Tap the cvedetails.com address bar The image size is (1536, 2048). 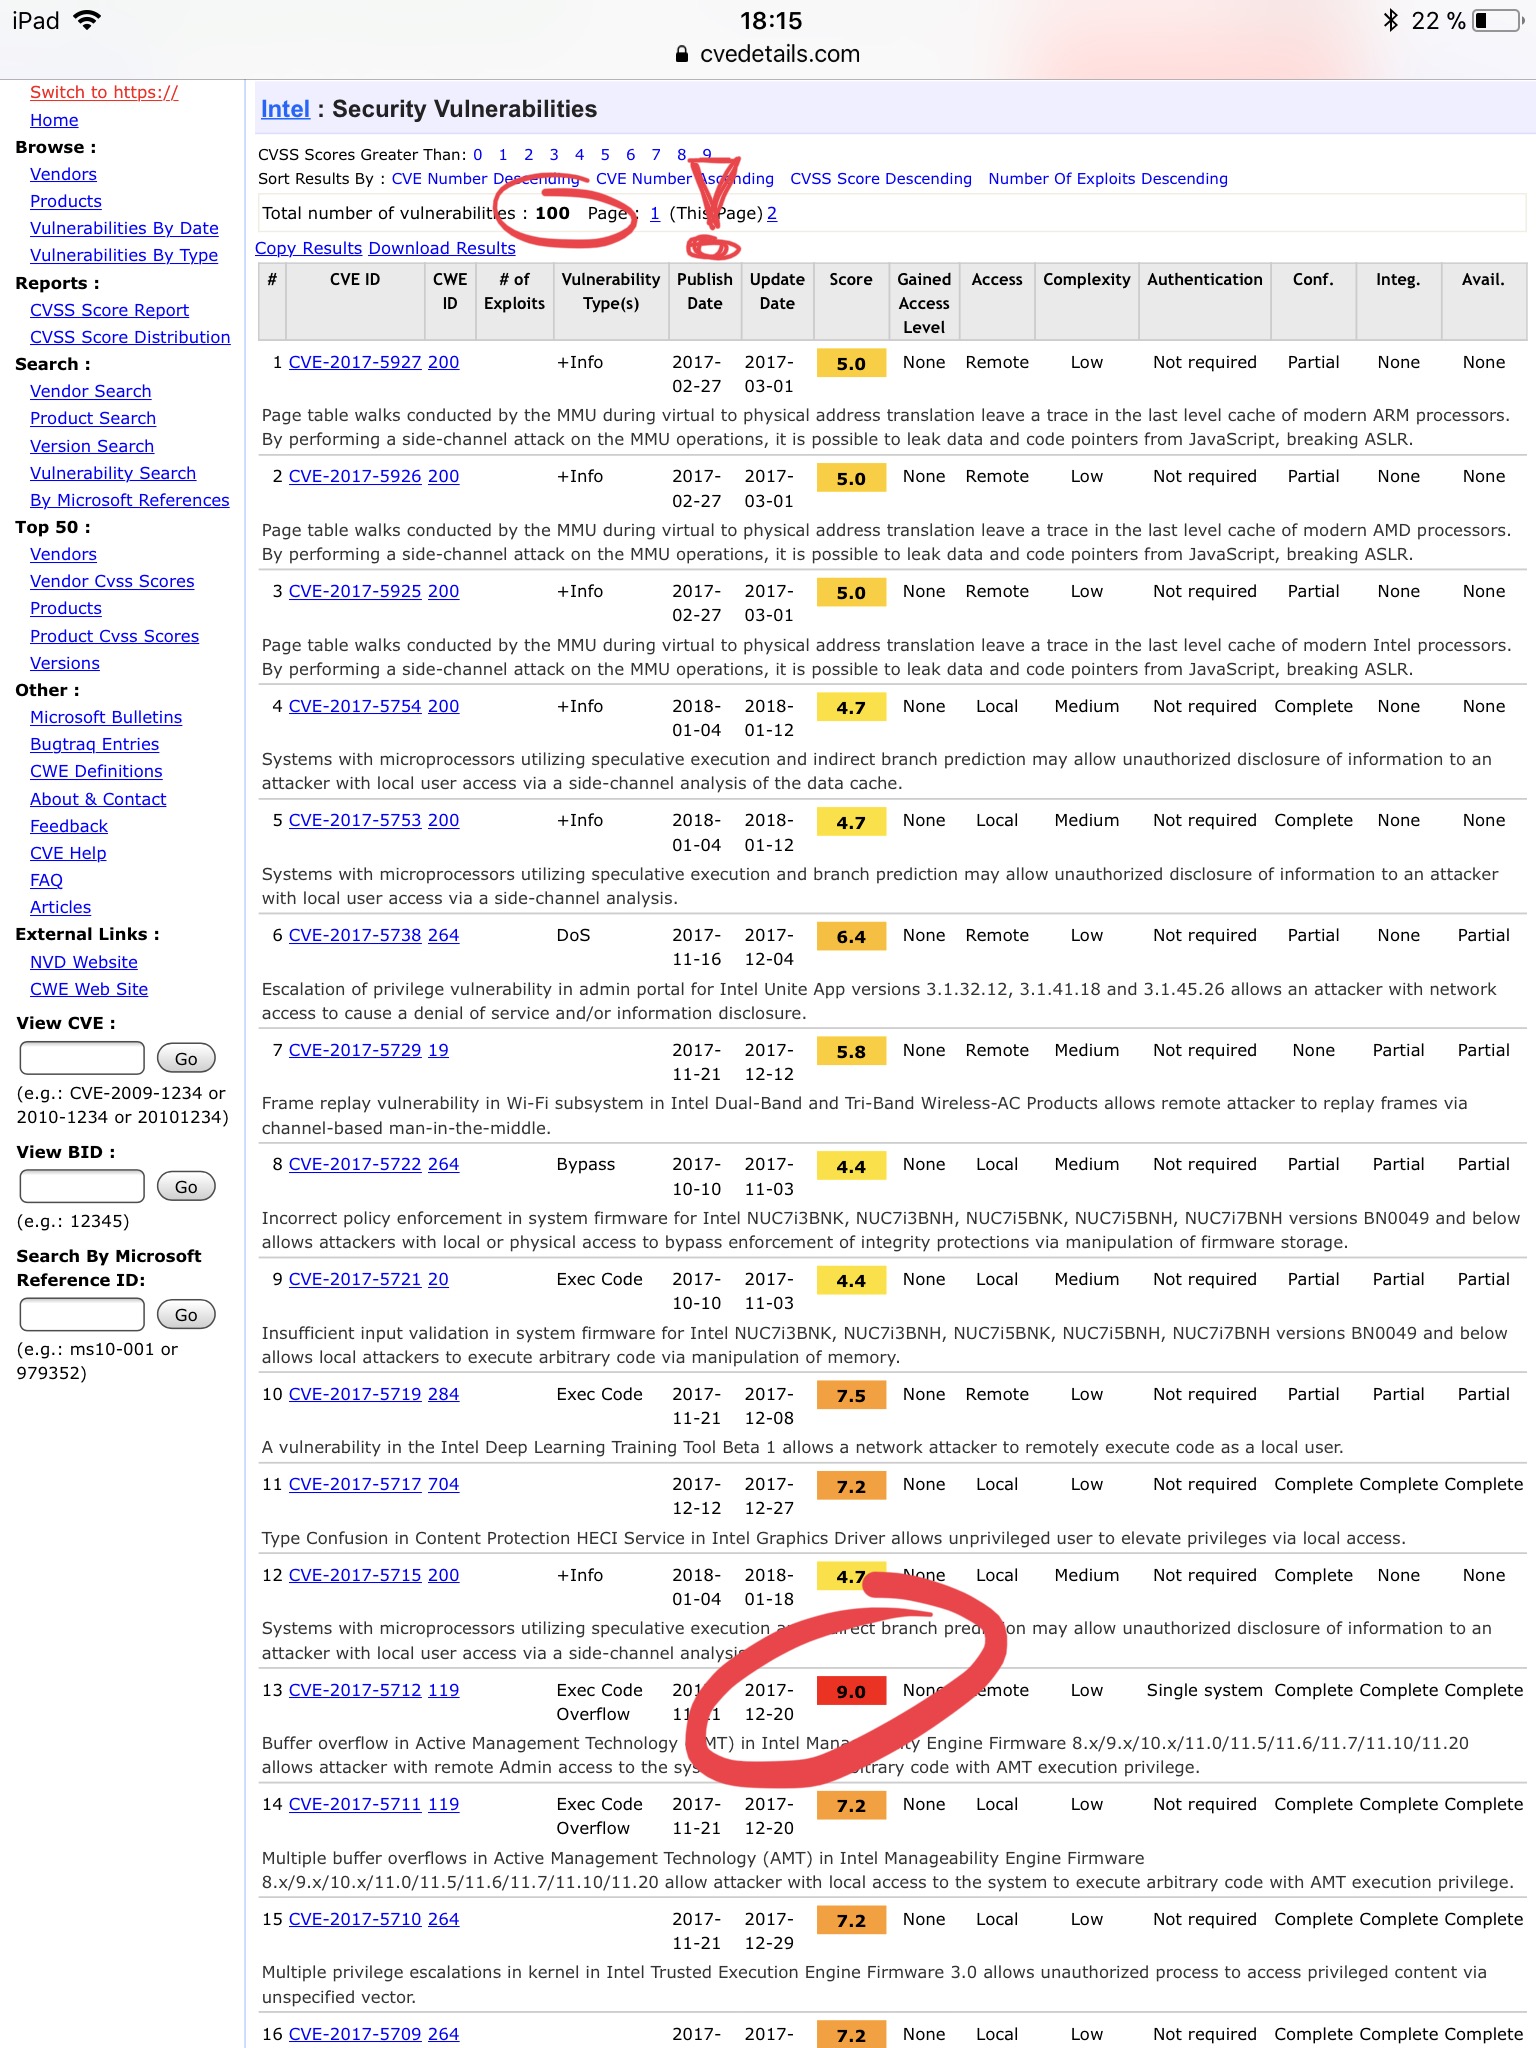(768, 54)
